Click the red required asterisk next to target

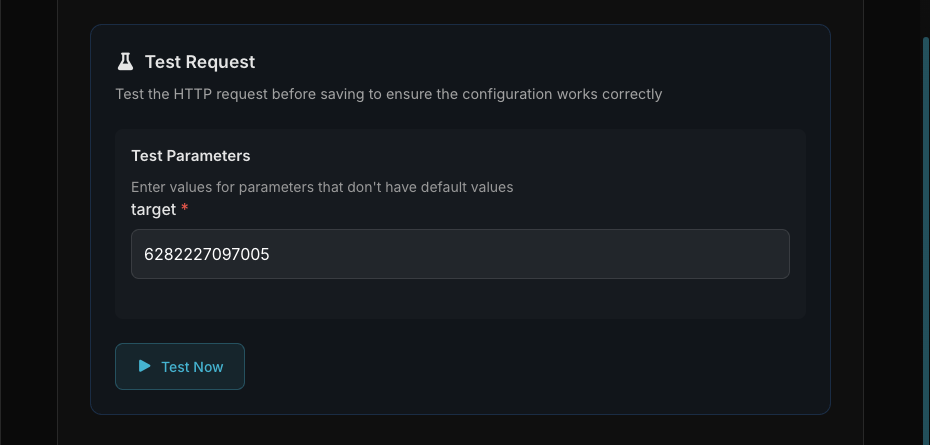185,209
